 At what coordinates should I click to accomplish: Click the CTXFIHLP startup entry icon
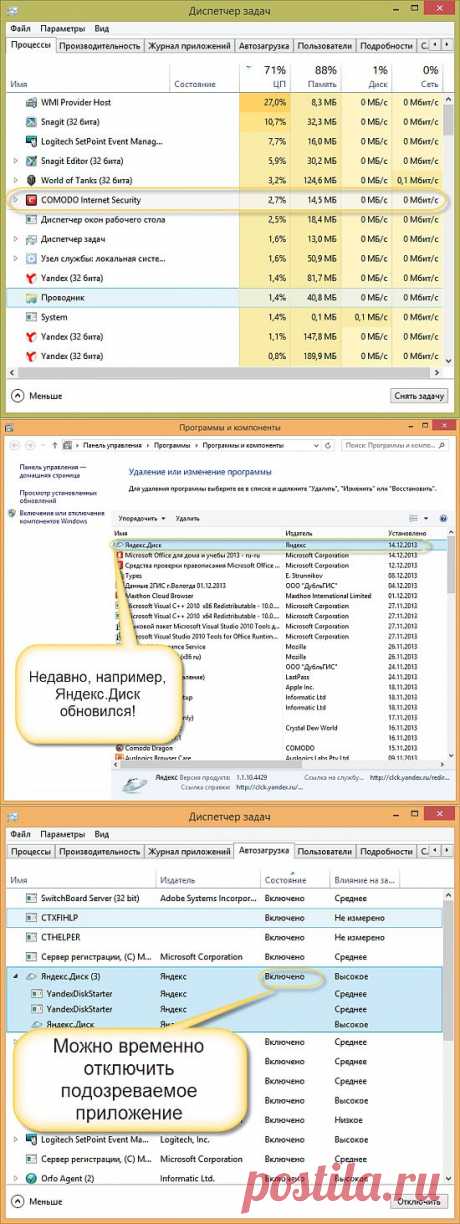31,918
